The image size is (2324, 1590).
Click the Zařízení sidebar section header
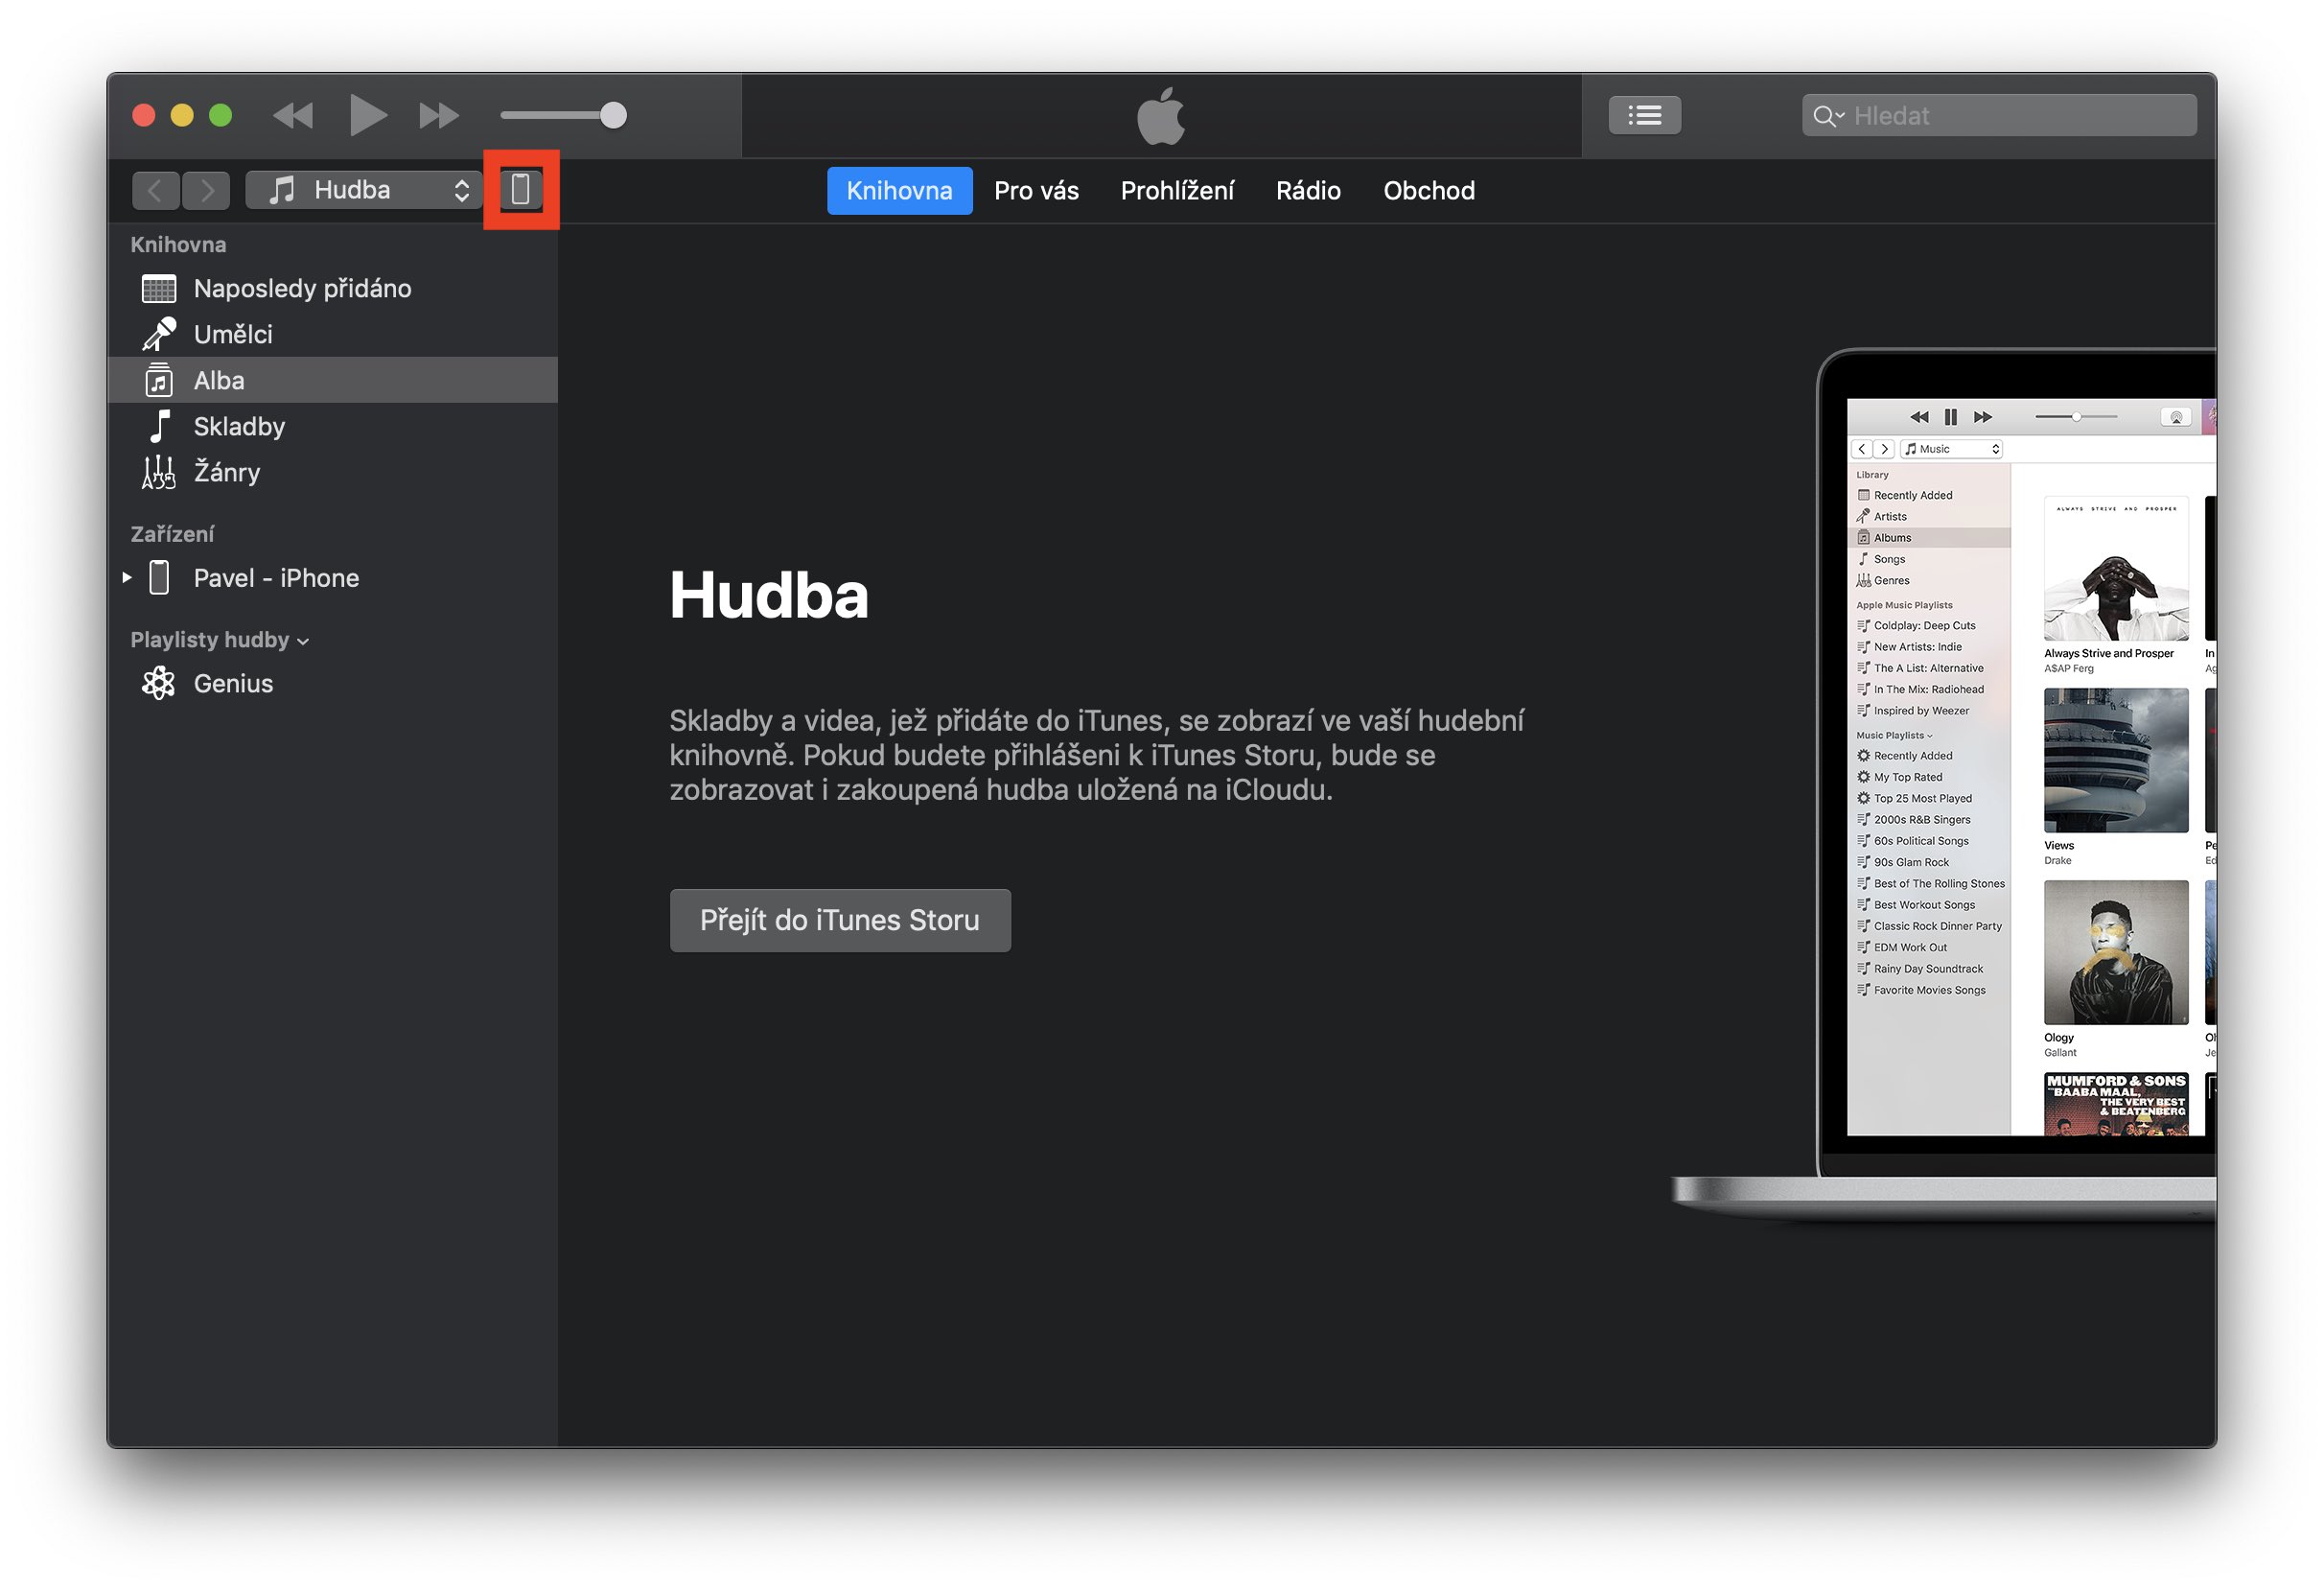172,535
